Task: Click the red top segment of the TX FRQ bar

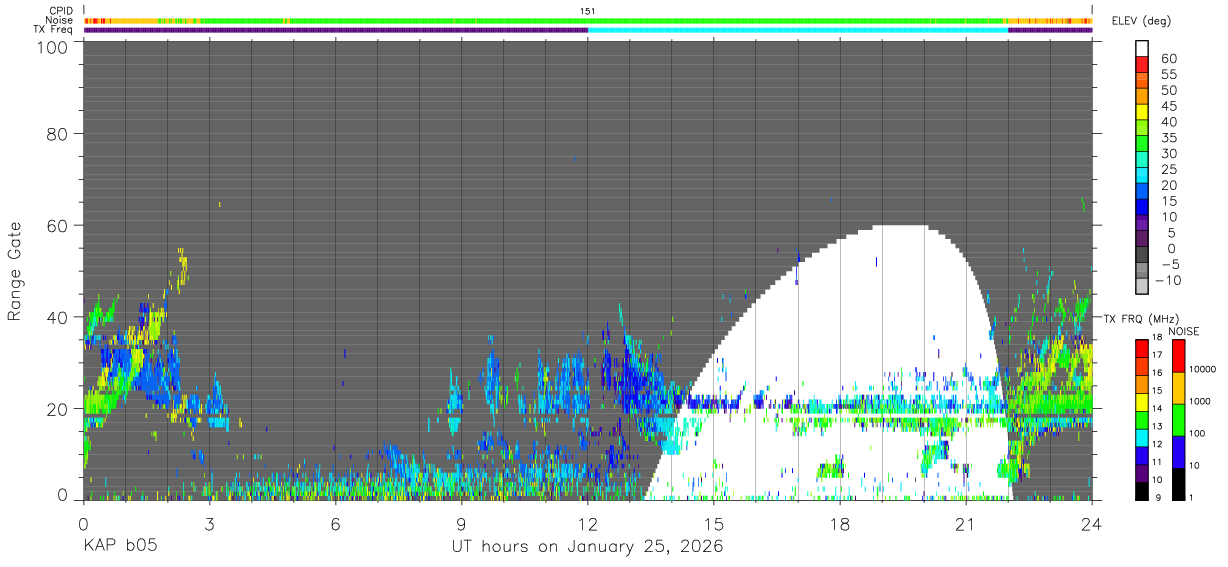Action: pyautogui.click(x=1142, y=346)
